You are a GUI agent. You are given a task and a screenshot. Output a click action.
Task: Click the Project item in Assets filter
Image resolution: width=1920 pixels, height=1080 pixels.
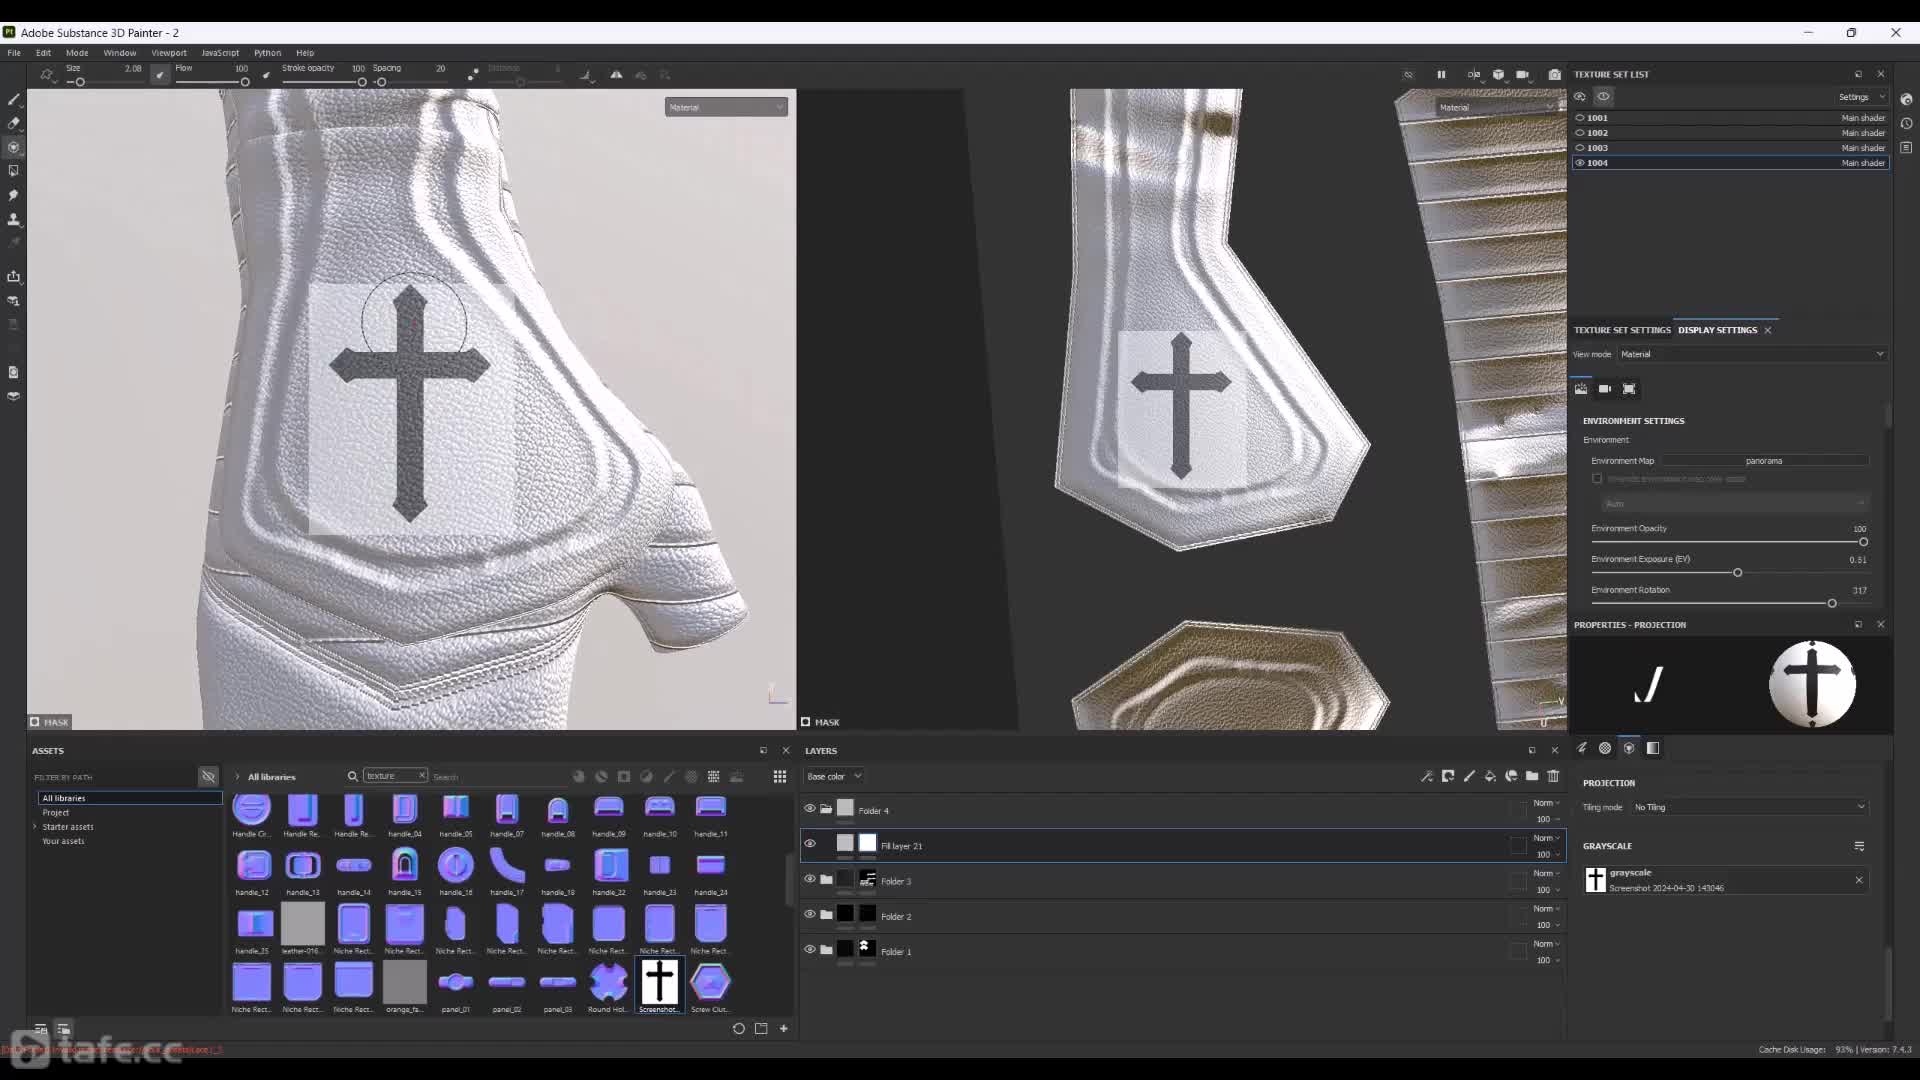(56, 813)
